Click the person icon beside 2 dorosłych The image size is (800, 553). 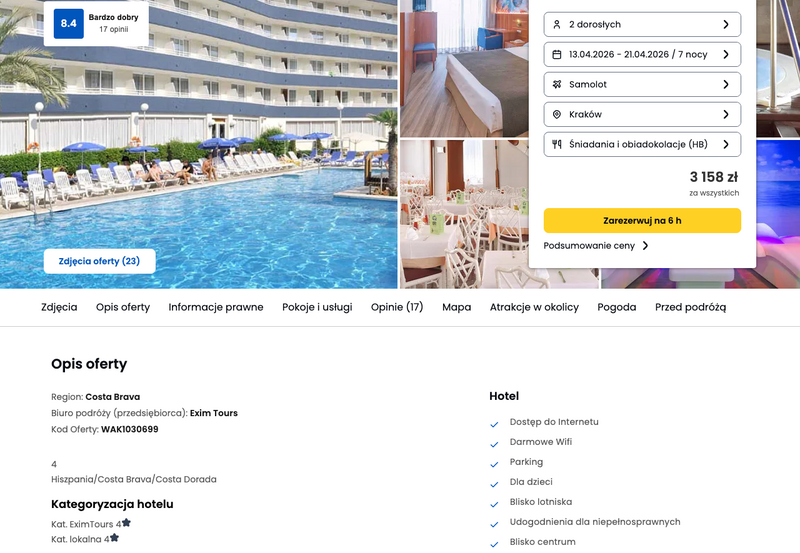pos(557,24)
